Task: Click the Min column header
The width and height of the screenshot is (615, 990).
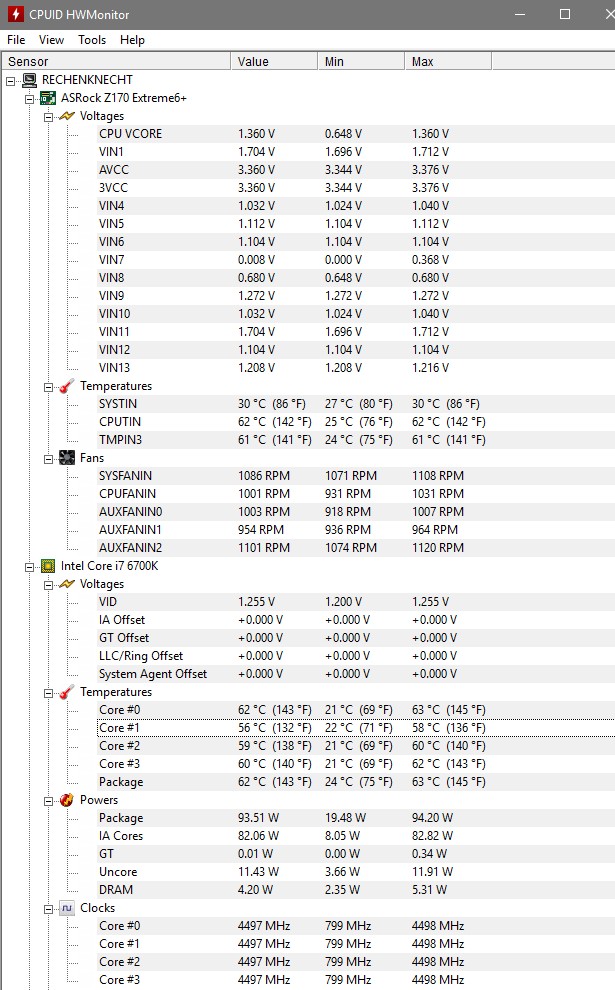Action: click(x=361, y=61)
